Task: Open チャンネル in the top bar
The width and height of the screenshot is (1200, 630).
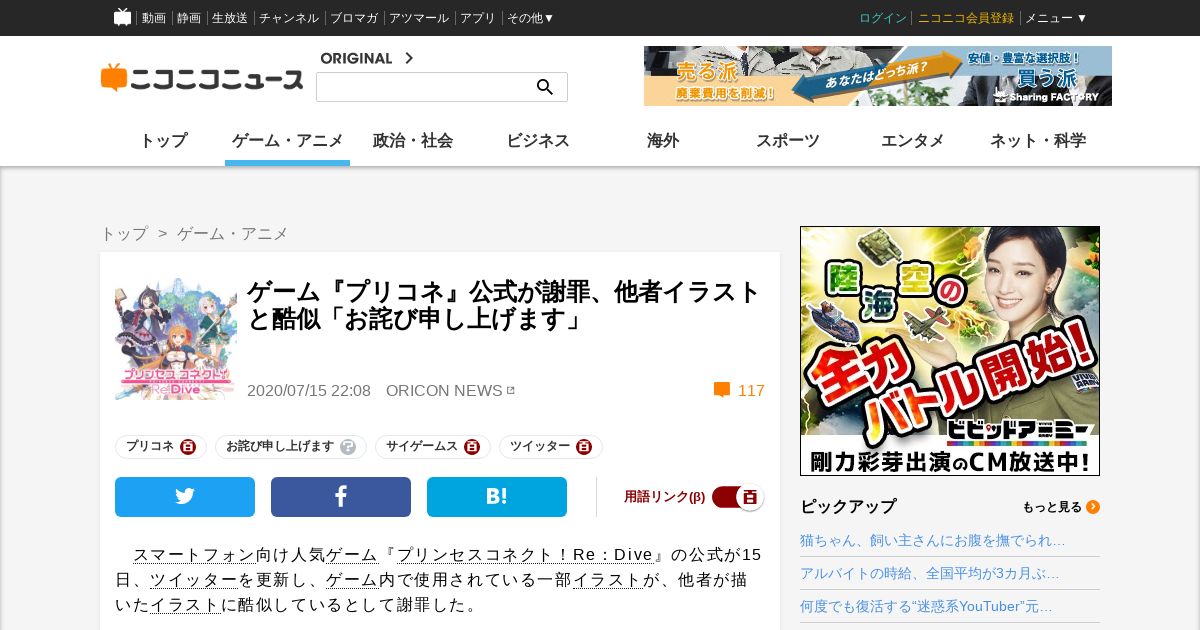Action: pos(289,18)
